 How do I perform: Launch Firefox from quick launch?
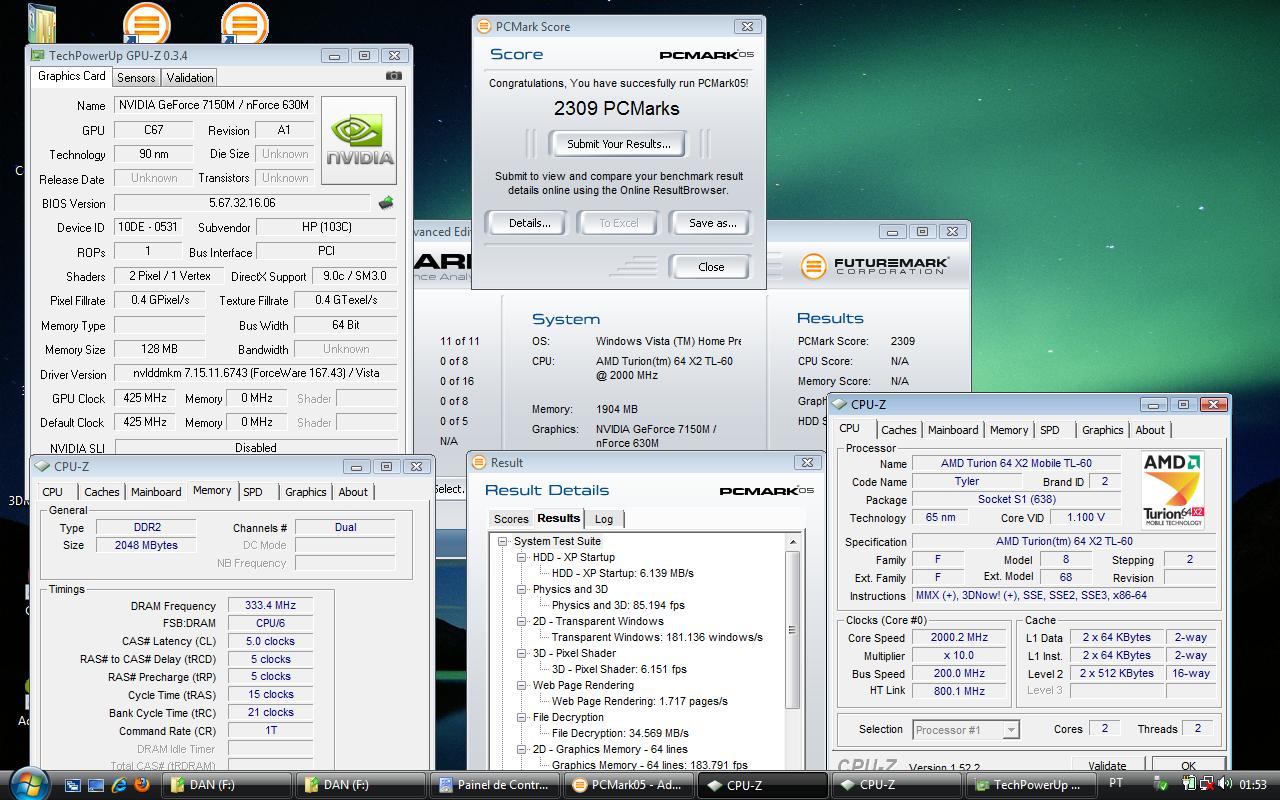pos(142,785)
